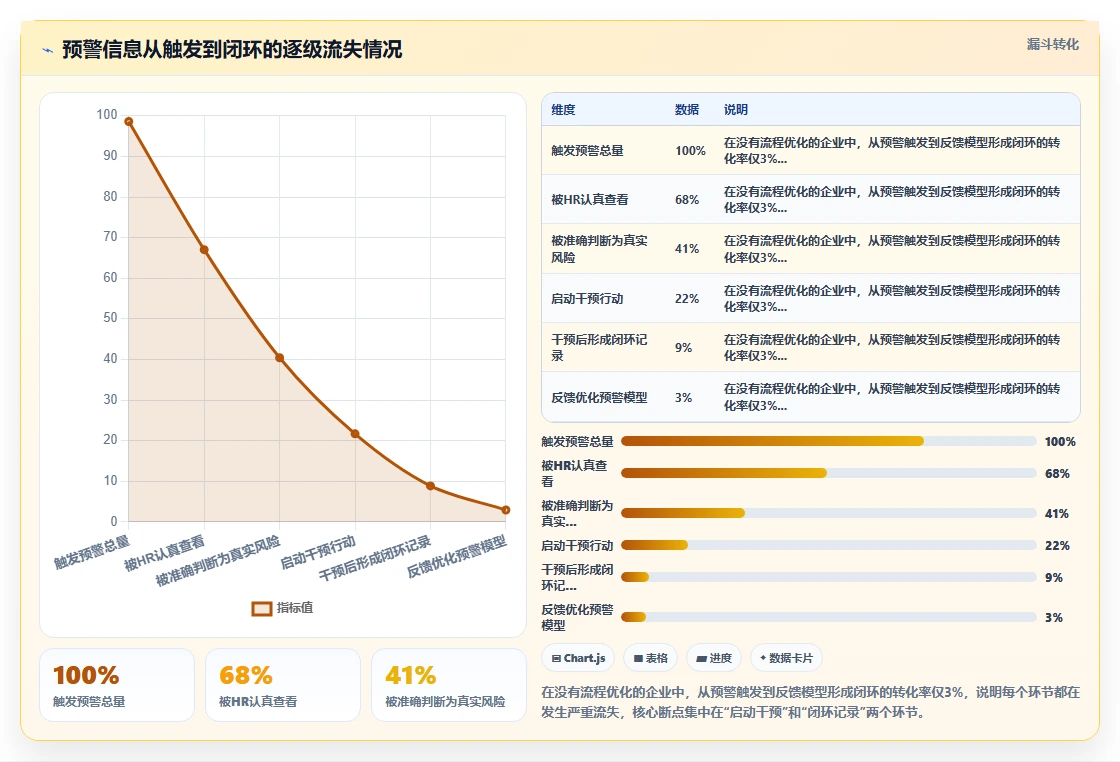Image resolution: width=1120 pixels, height=762 pixels.
Task: Click the chart point for 被HR认真查看
Action: (x=204, y=250)
